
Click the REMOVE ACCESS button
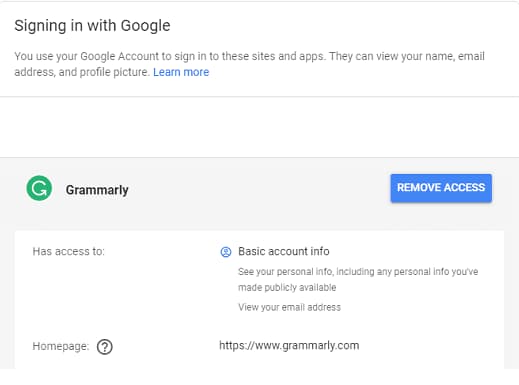pos(441,188)
